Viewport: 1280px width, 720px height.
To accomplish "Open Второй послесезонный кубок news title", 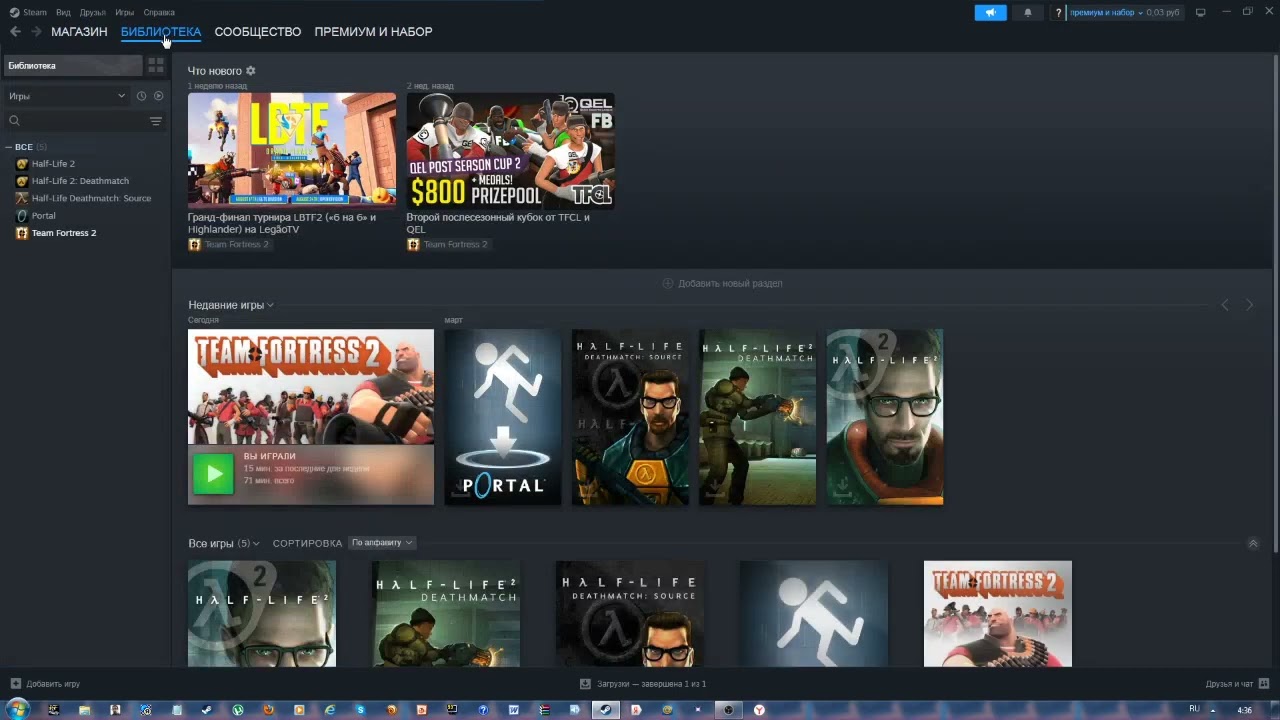I will point(498,223).
